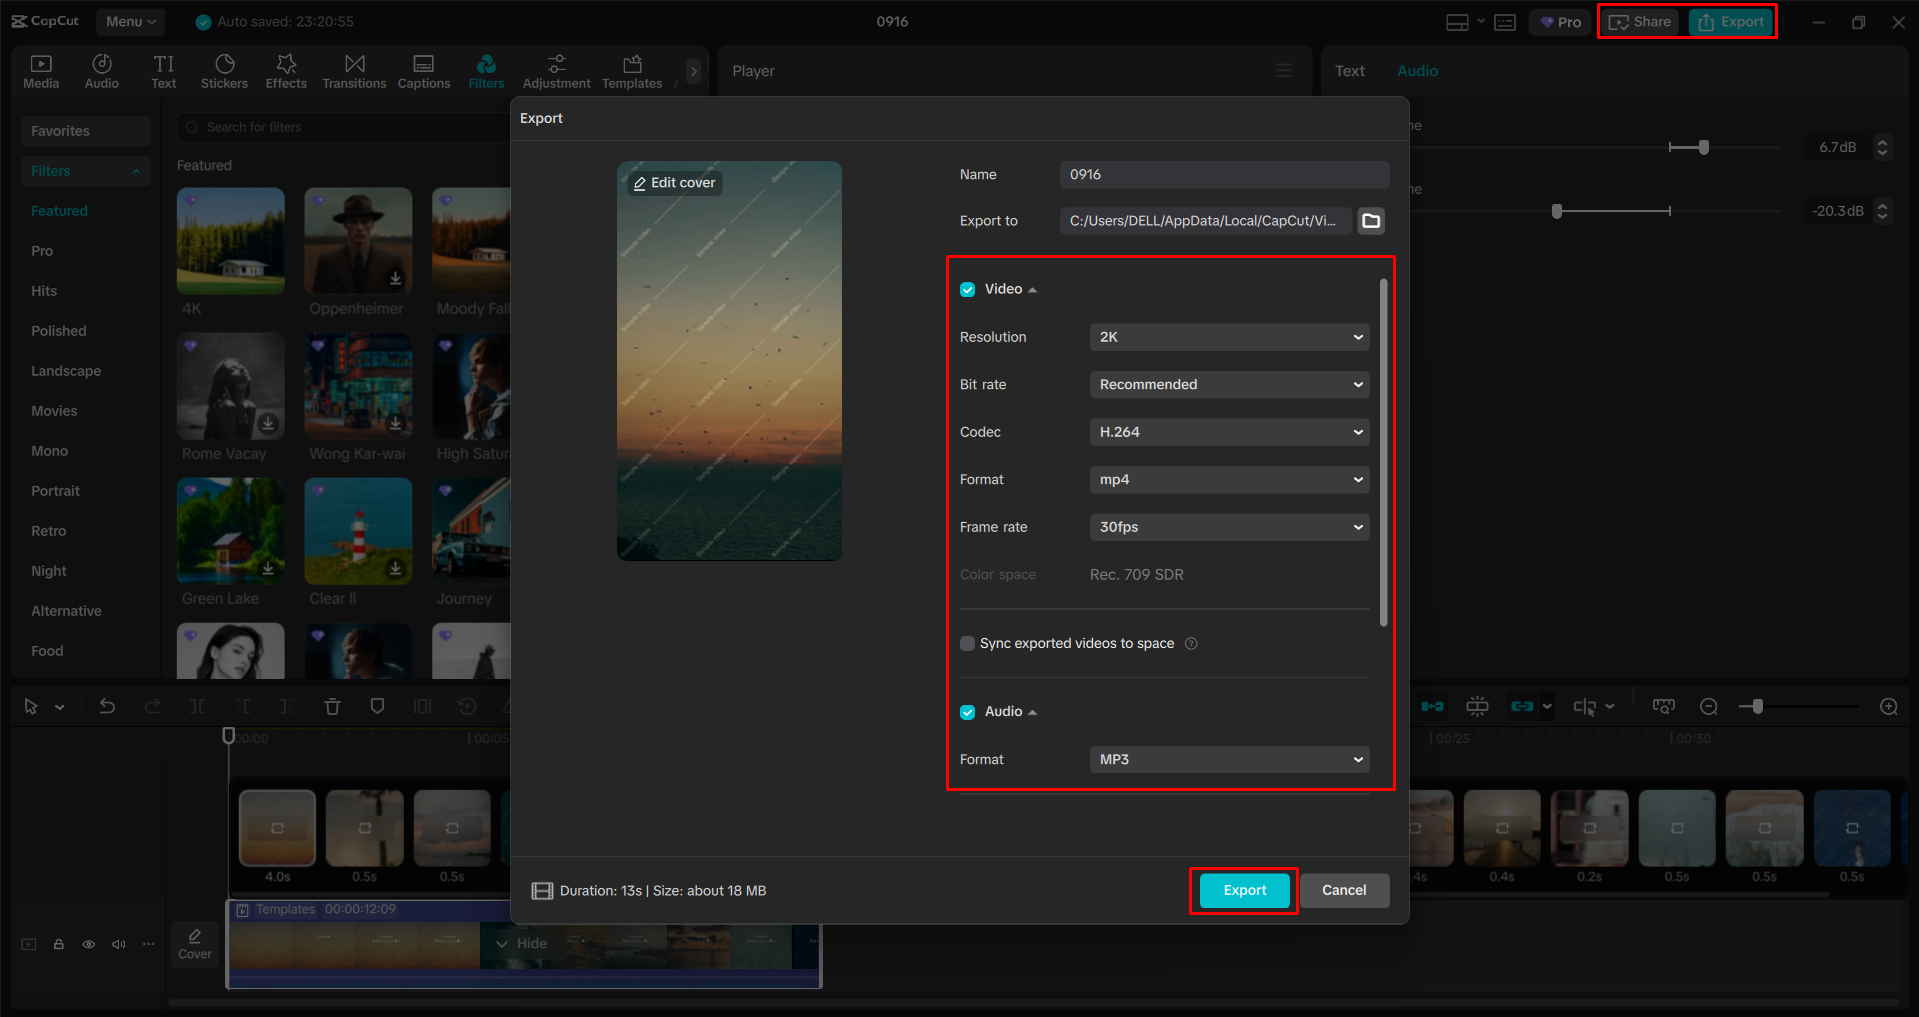Select the Transitions tool
The image size is (1919, 1017).
pos(354,70)
